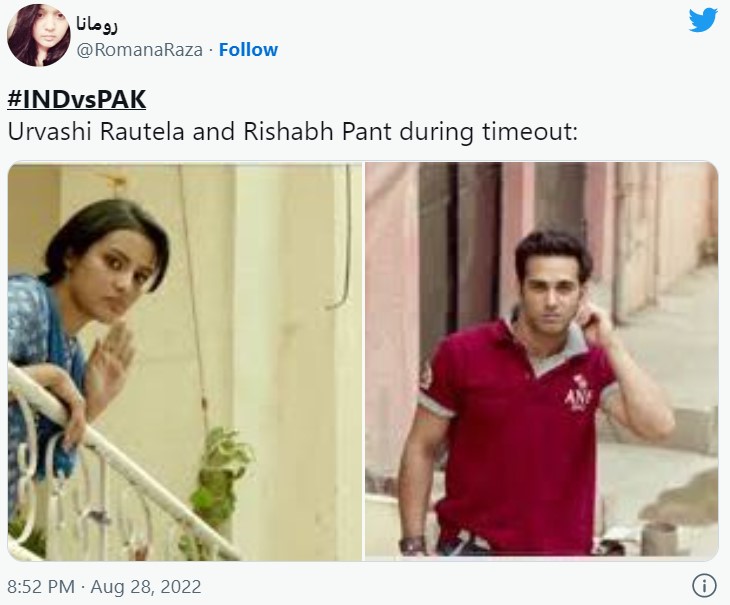The width and height of the screenshot is (730, 605).
Task: Click the @RomanaRaza handle
Action: point(139,50)
